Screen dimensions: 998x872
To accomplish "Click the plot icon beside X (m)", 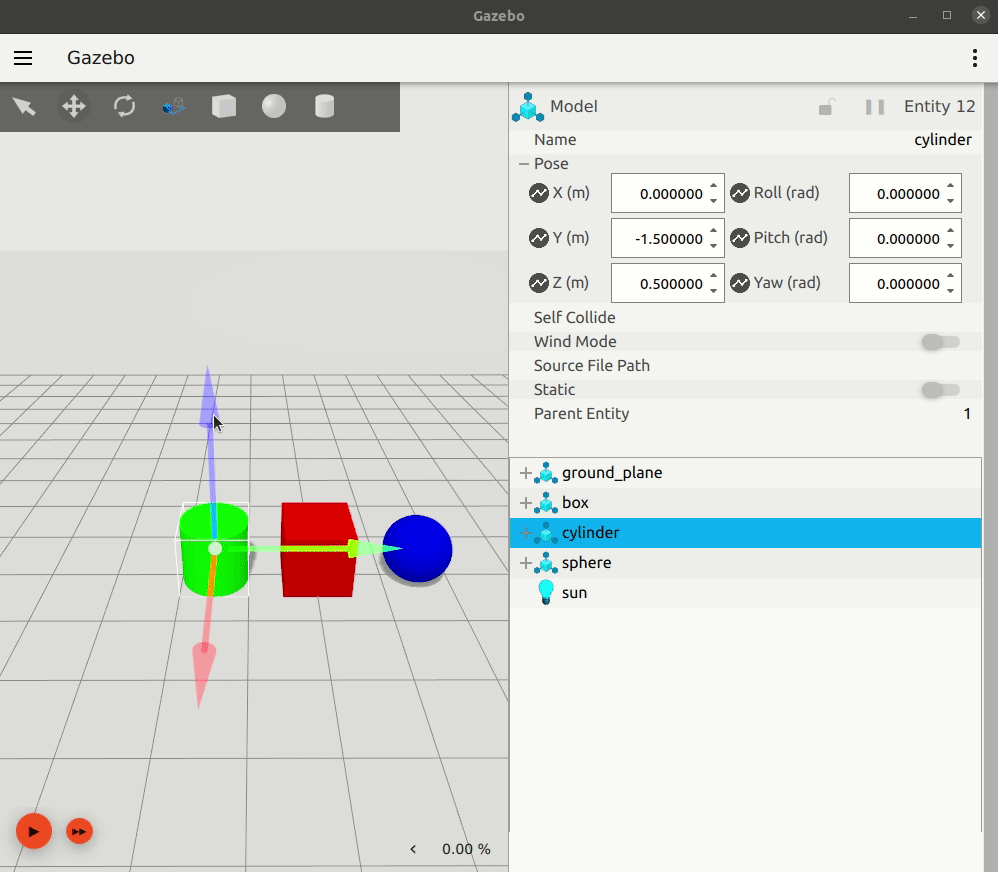I will 538,193.
